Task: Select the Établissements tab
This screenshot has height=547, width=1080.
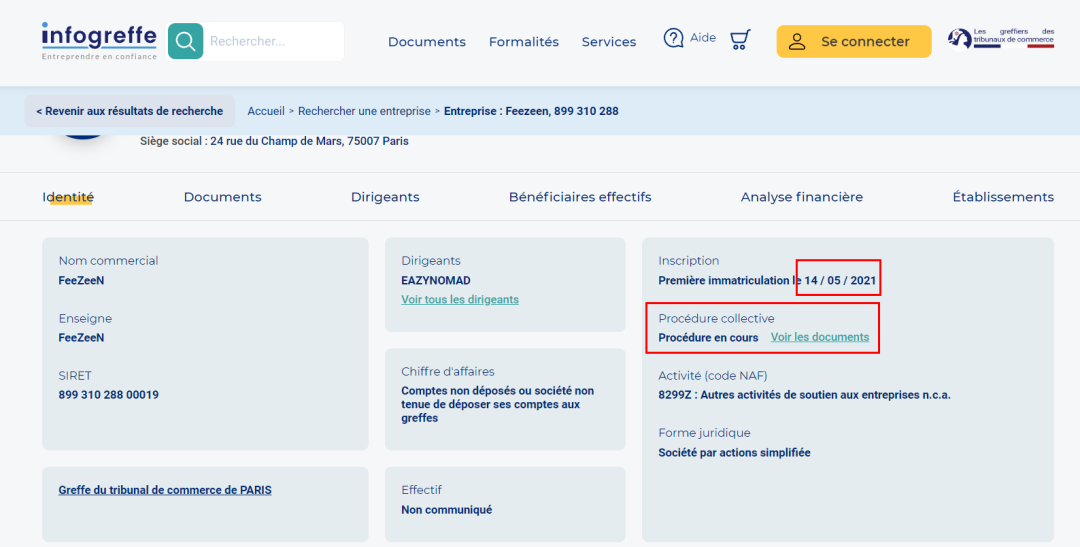Action: [1003, 197]
